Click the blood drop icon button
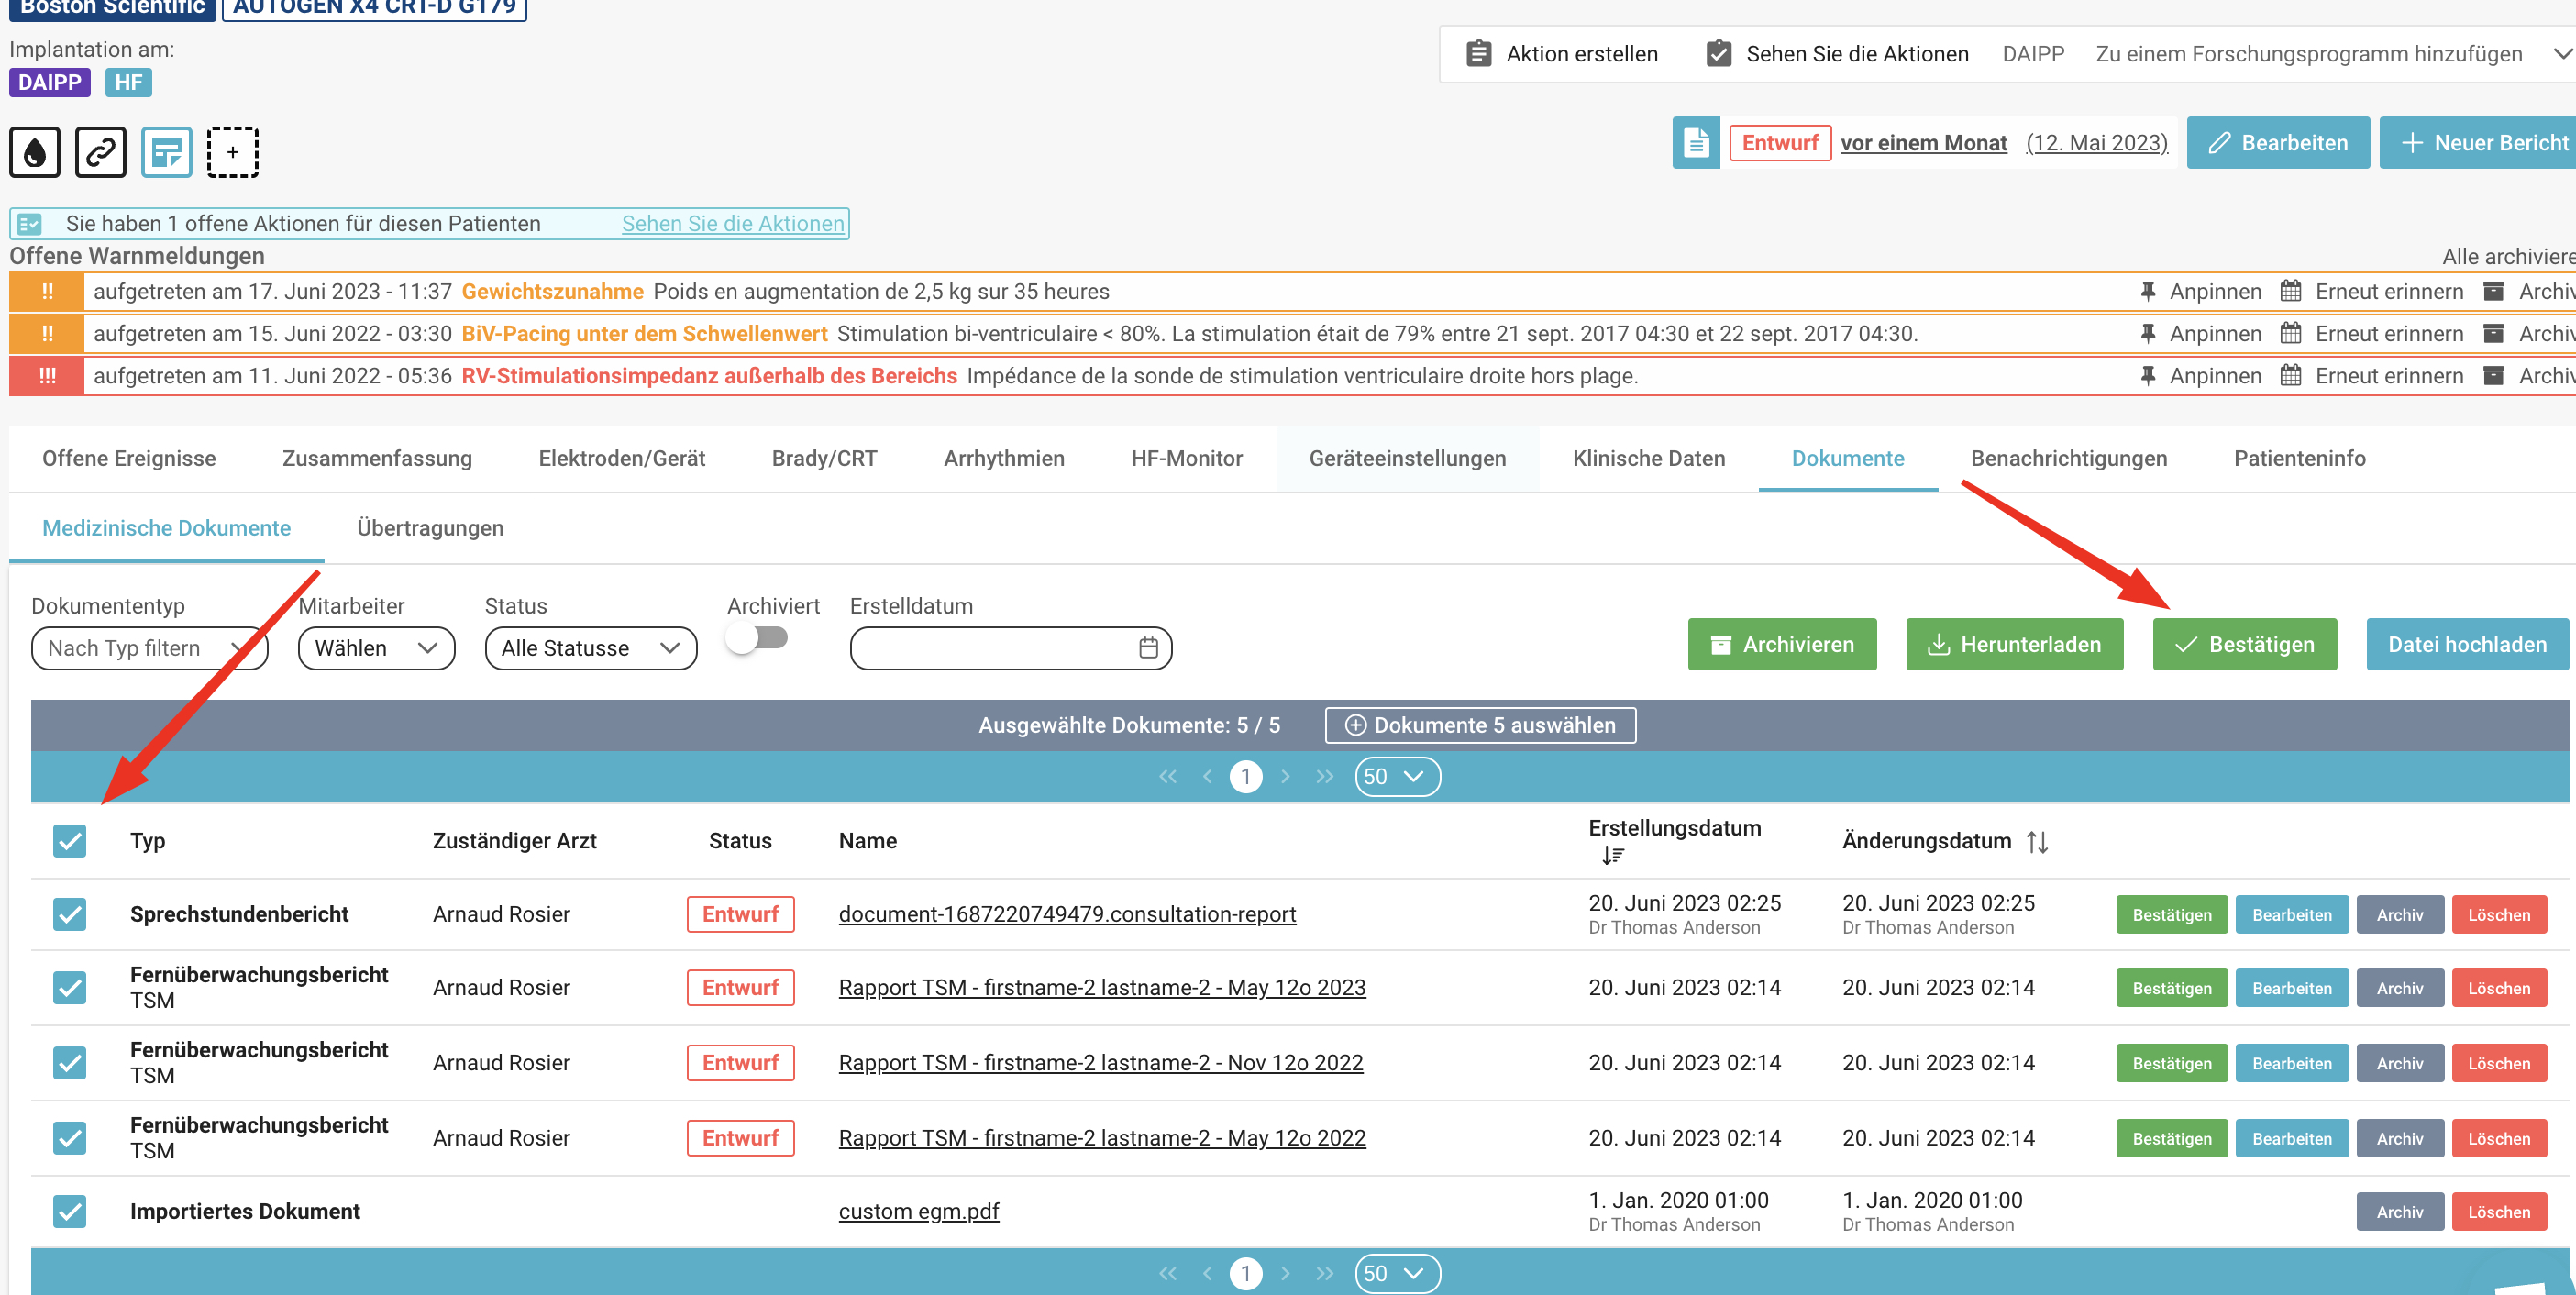2576x1295 pixels. click(35, 152)
